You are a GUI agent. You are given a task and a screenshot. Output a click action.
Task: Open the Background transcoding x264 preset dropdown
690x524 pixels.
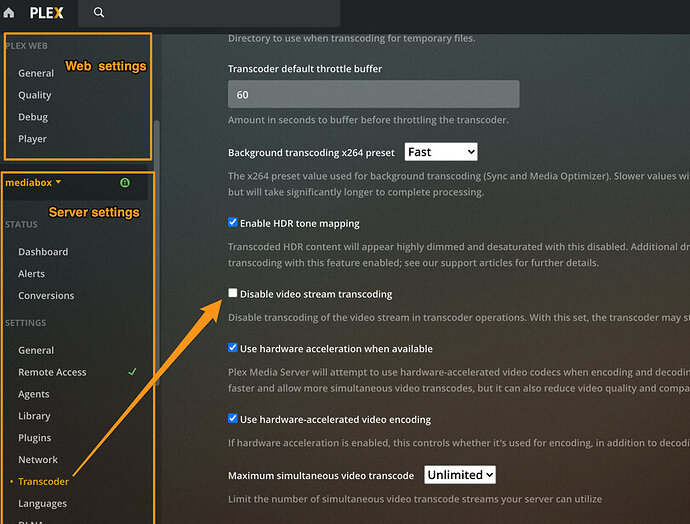441,152
